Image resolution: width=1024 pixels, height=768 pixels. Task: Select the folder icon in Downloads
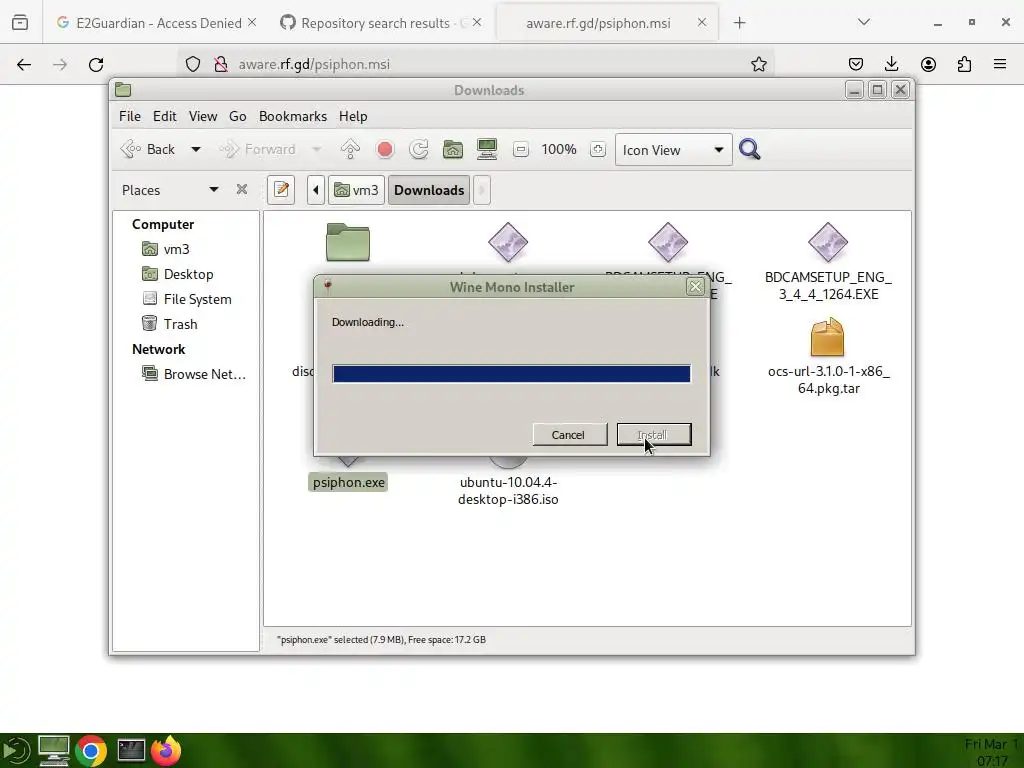pos(348,242)
